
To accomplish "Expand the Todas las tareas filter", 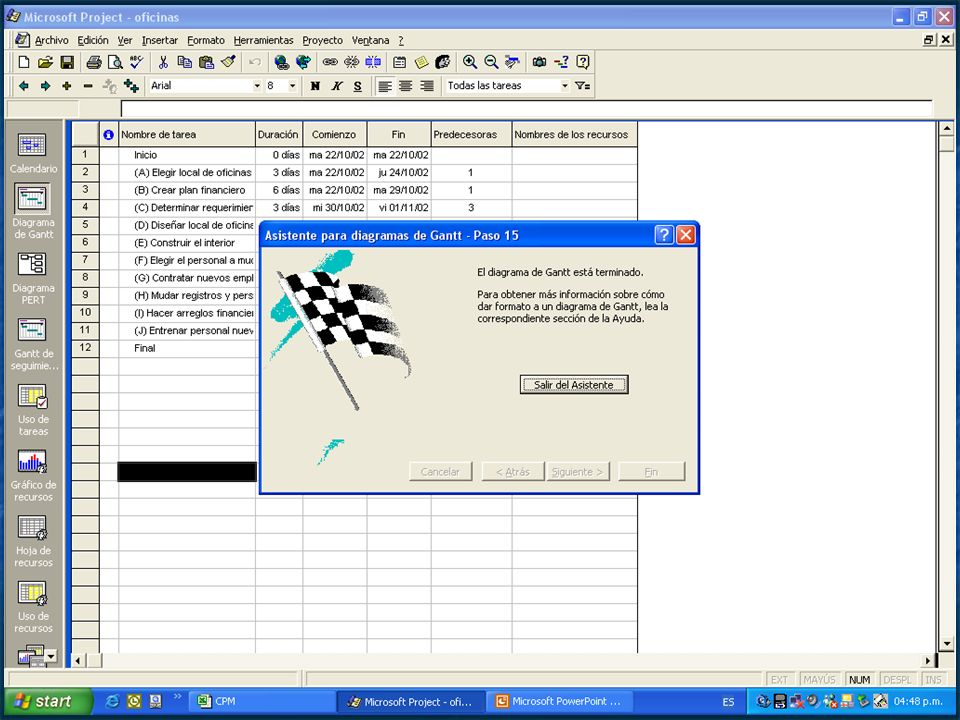I will 564,86.
